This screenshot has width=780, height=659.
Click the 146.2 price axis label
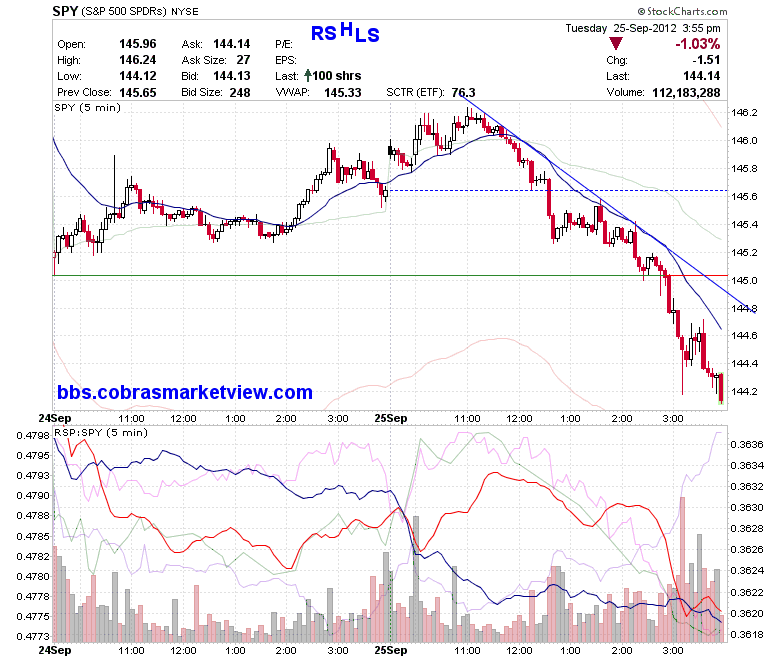[x=744, y=112]
